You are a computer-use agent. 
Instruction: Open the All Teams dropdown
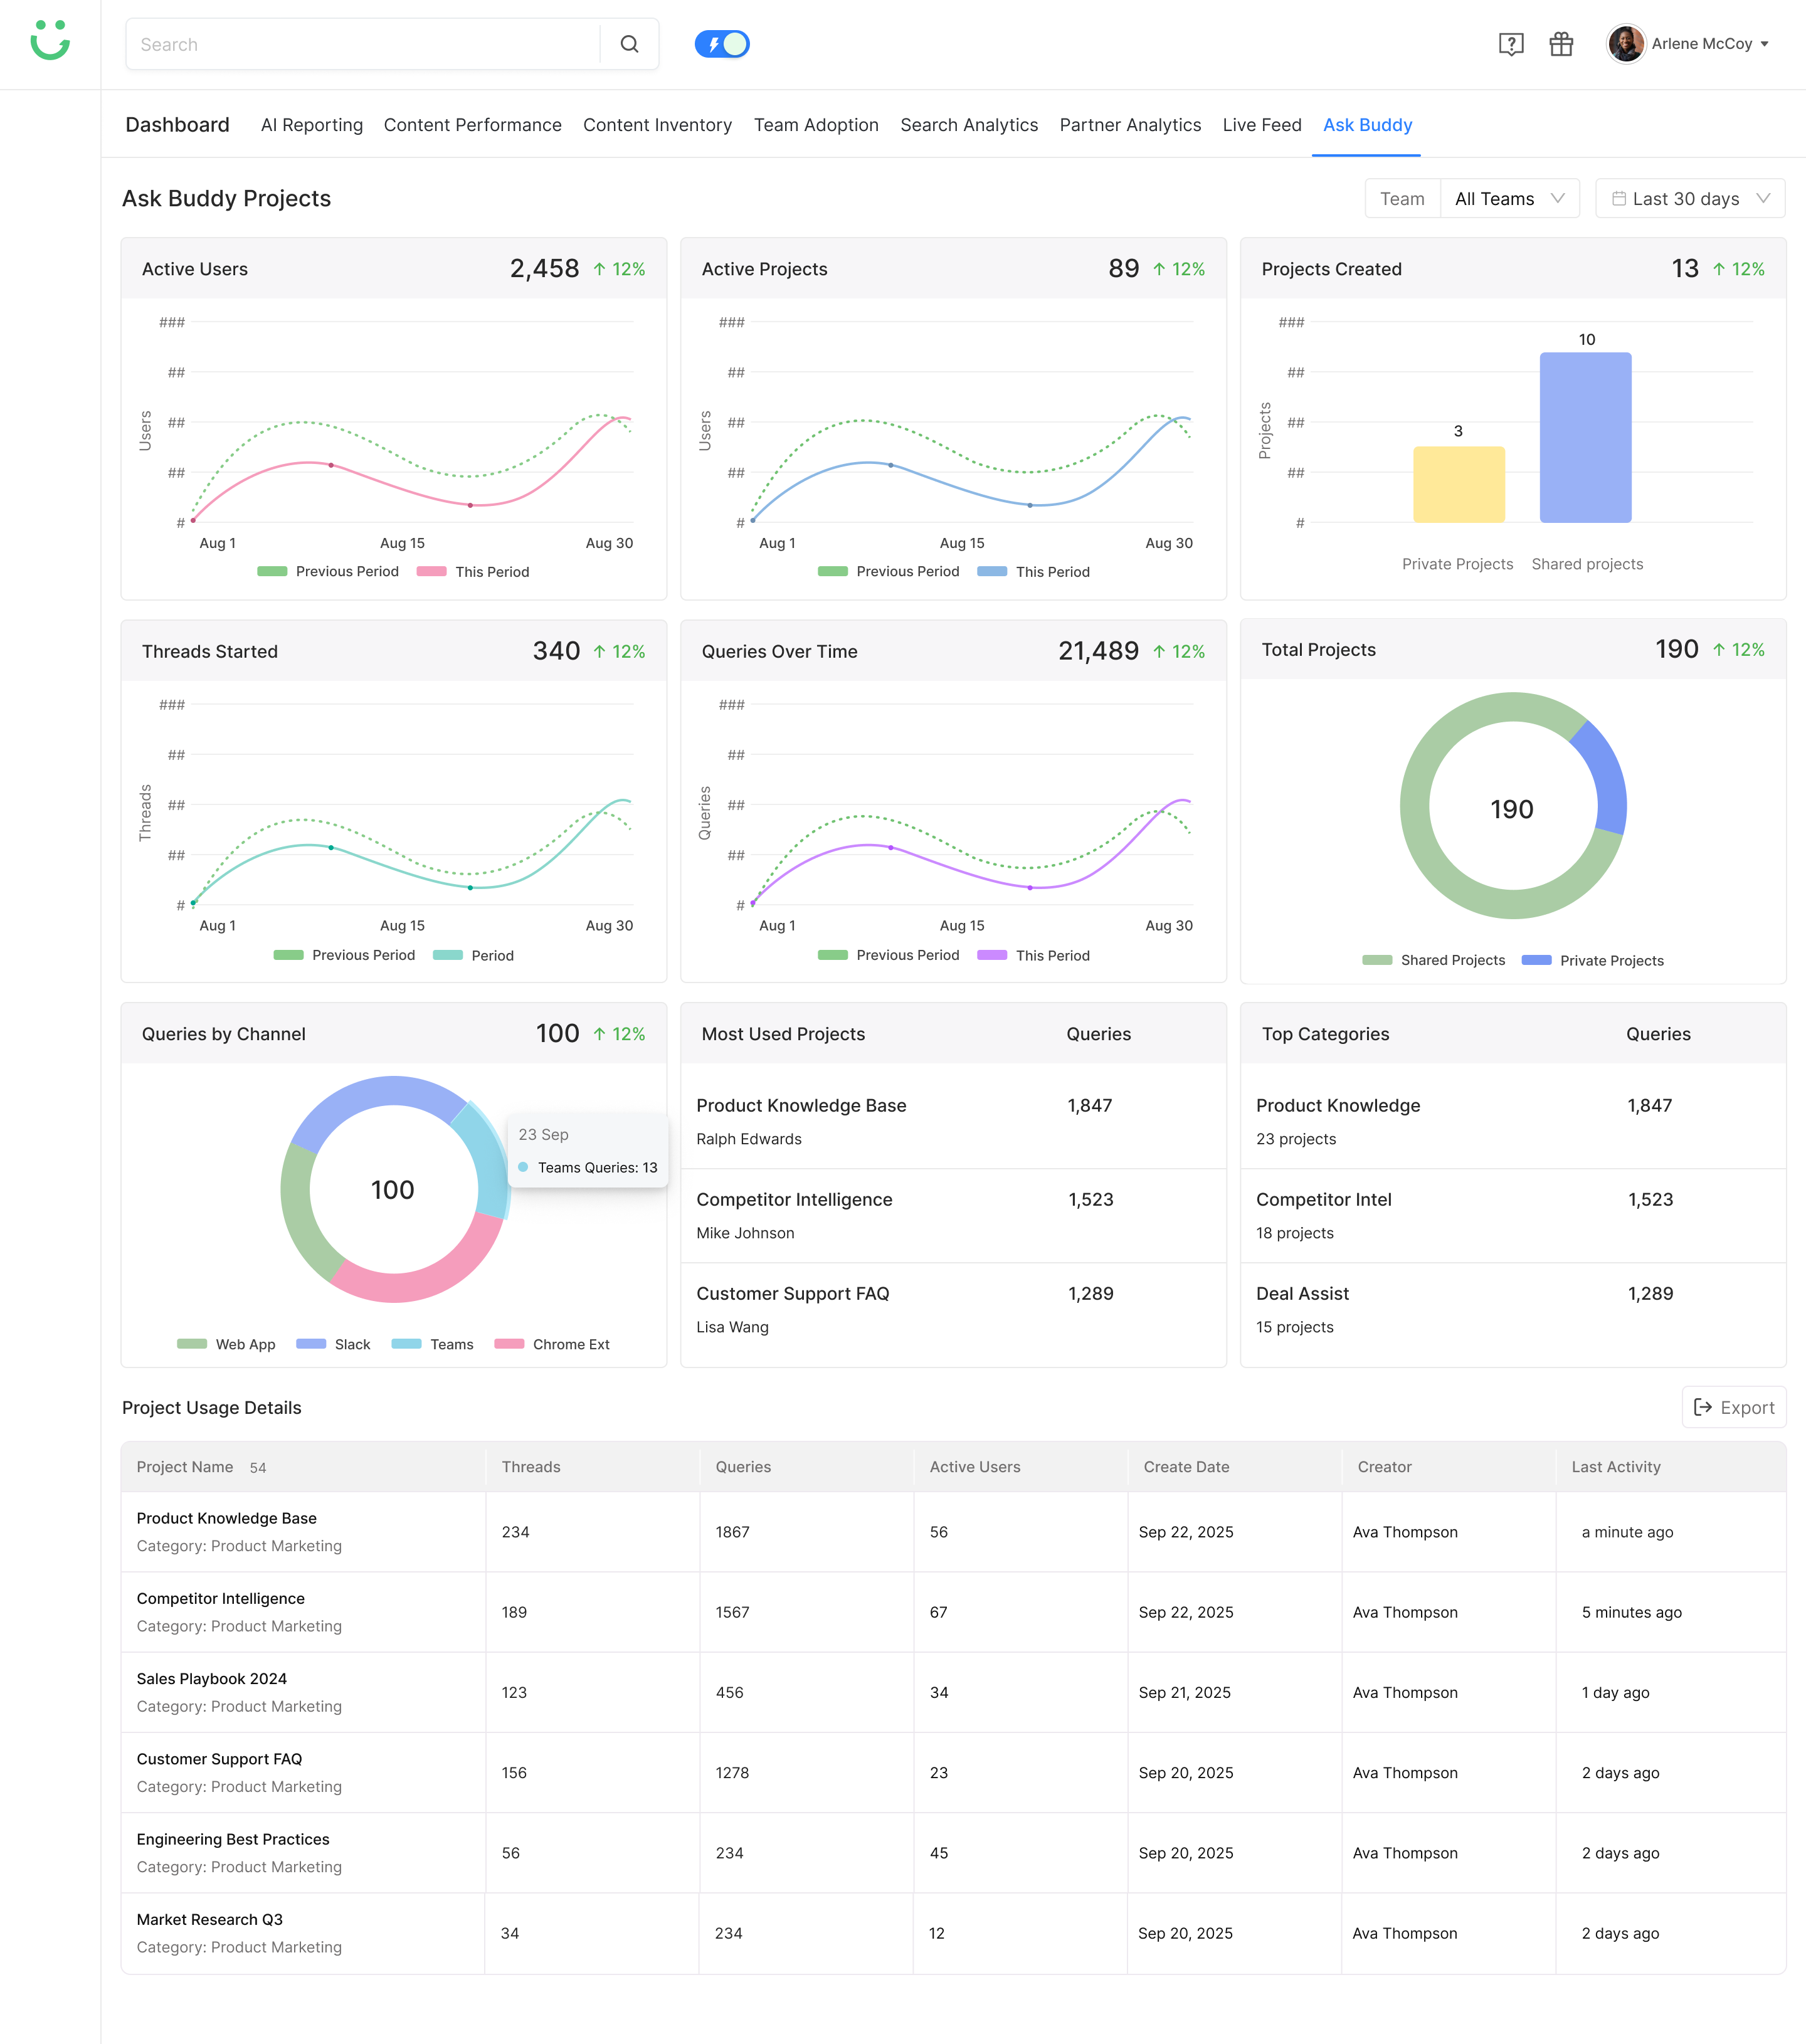point(1509,198)
